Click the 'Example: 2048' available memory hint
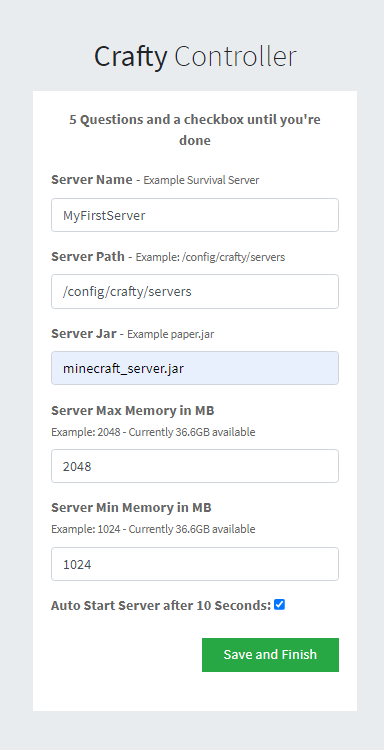This screenshot has height=750, width=384. coord(153,432)
